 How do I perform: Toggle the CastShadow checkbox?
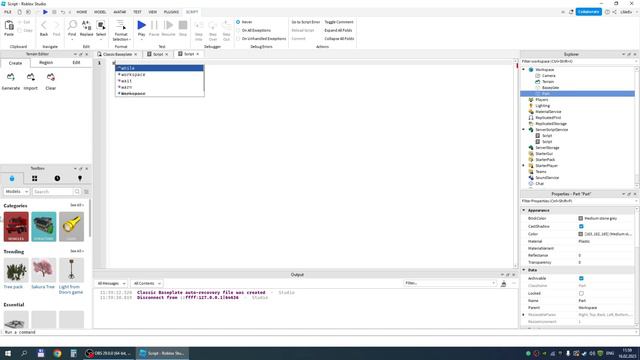pos(581,226)
